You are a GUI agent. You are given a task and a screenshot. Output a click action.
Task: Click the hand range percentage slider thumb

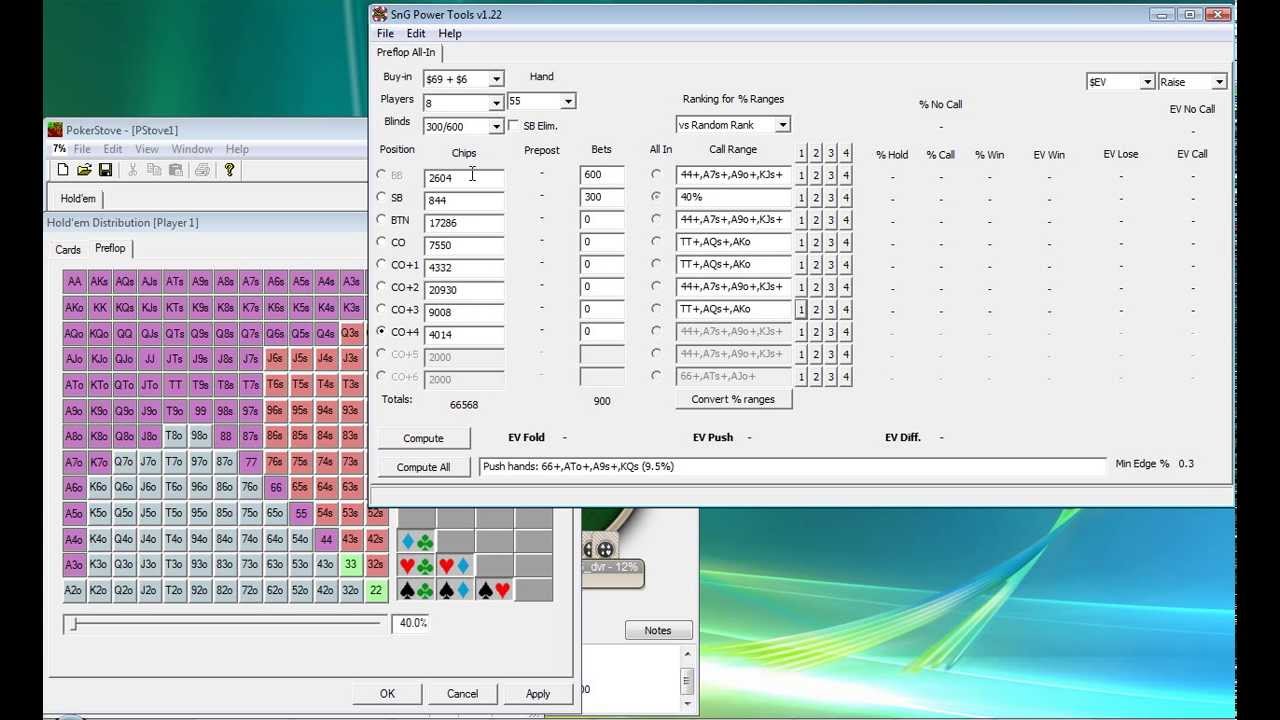(x=73, y=624)
